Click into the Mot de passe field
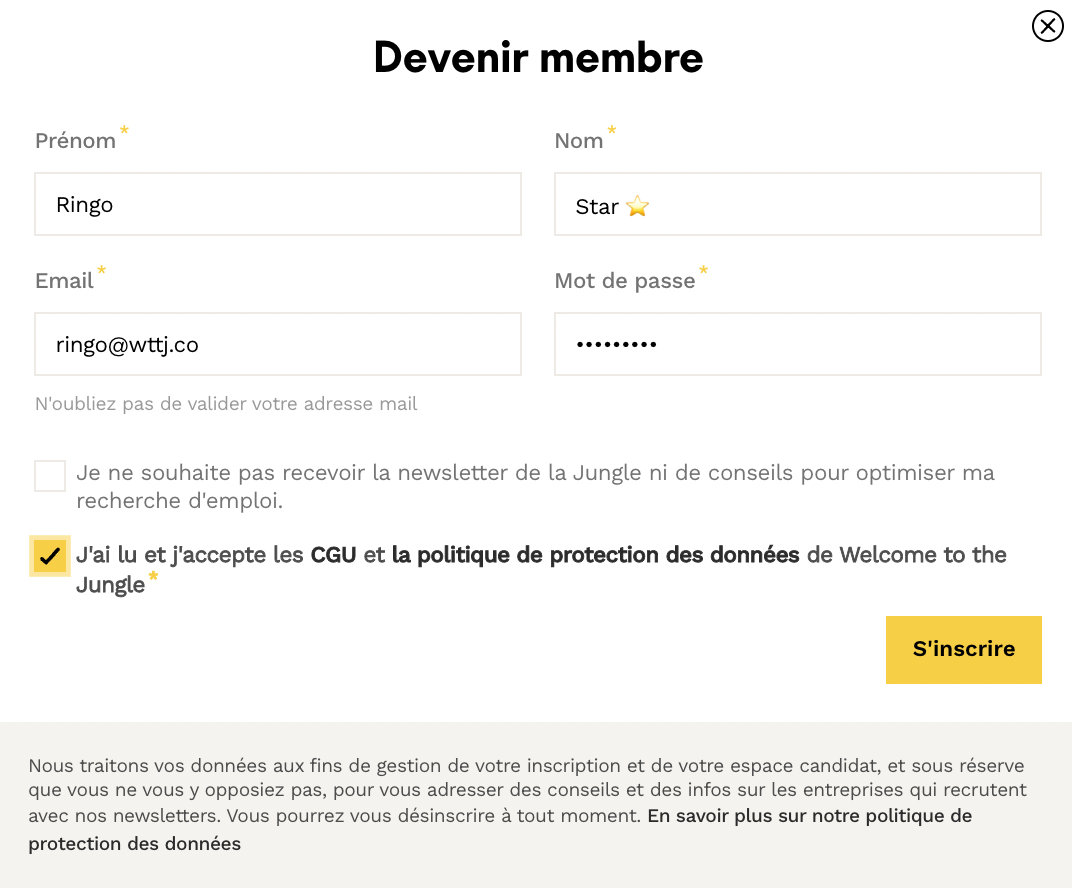Image resolution: width=1072 pixels, height=888 pixels. coord(797,344)
